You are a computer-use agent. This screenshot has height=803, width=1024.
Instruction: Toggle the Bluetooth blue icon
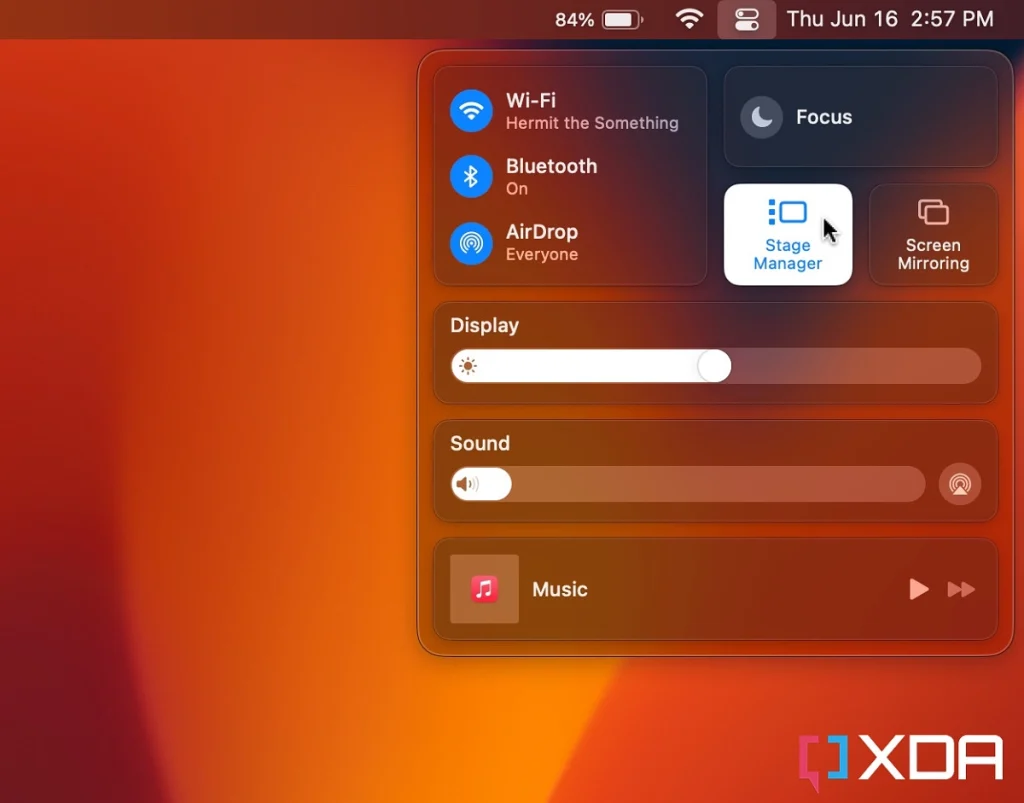pyautogui.click(x=471, y=176)
